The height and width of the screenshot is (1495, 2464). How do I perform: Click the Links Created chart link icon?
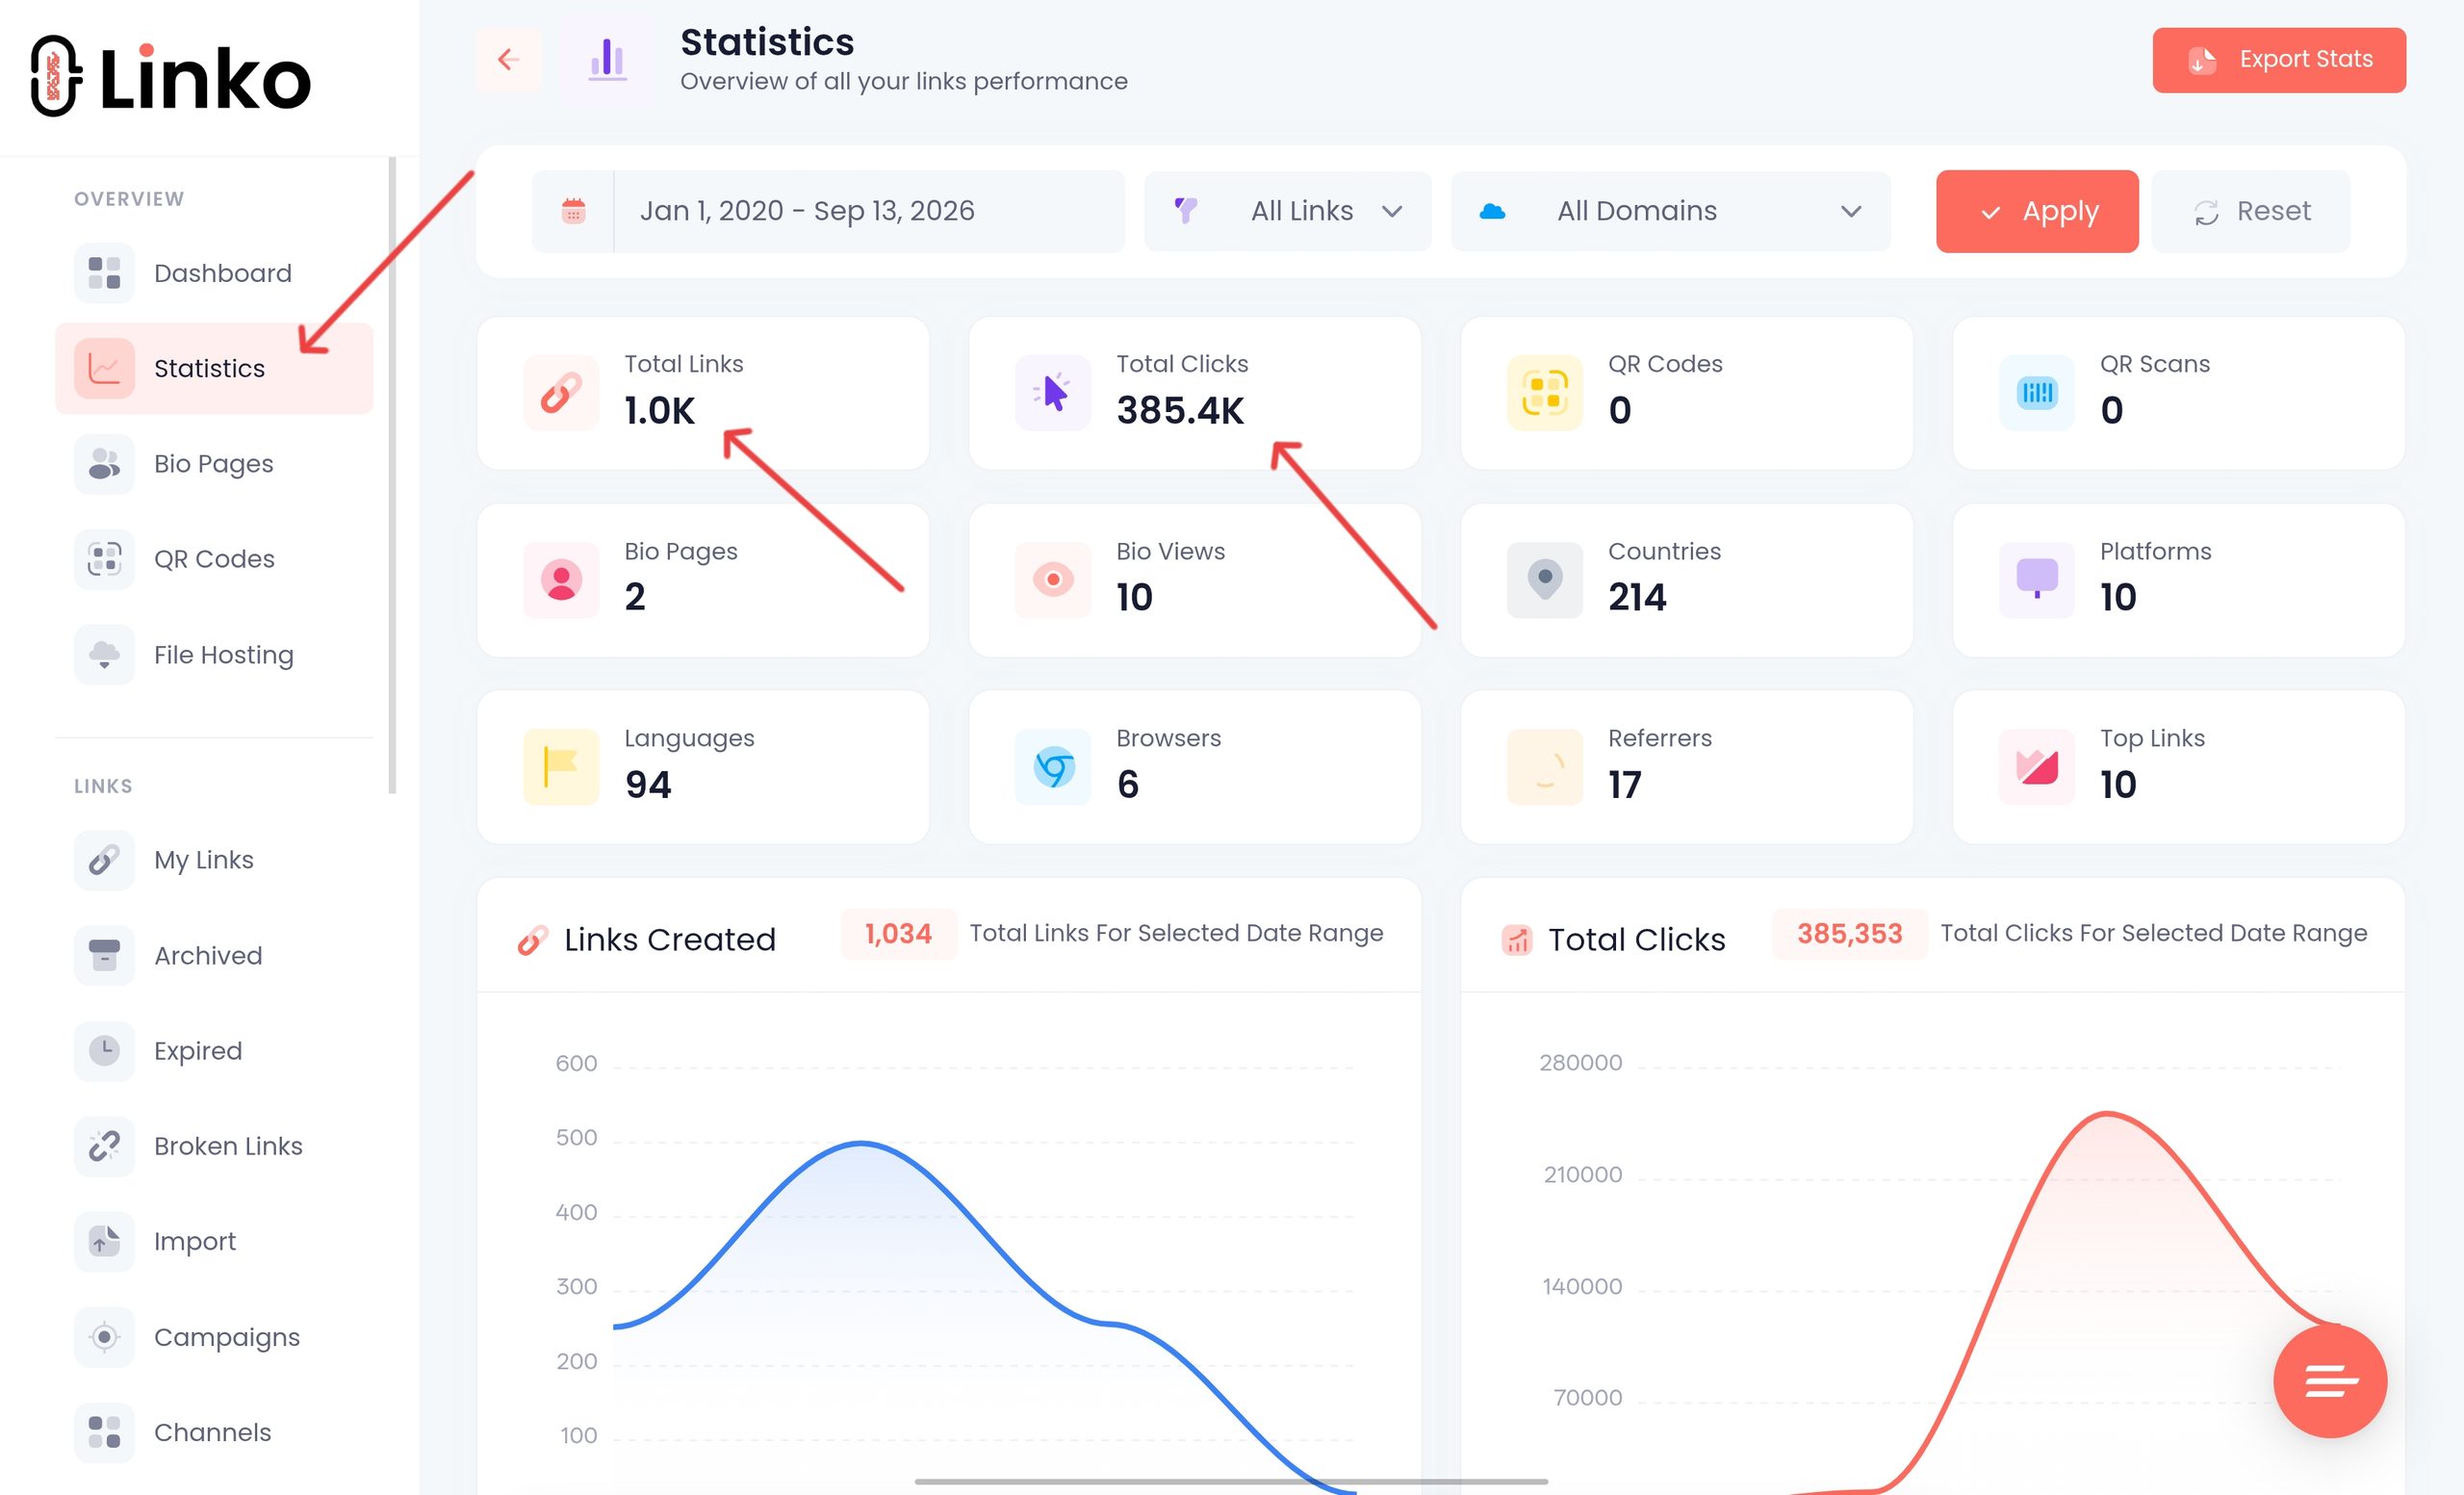532,940
